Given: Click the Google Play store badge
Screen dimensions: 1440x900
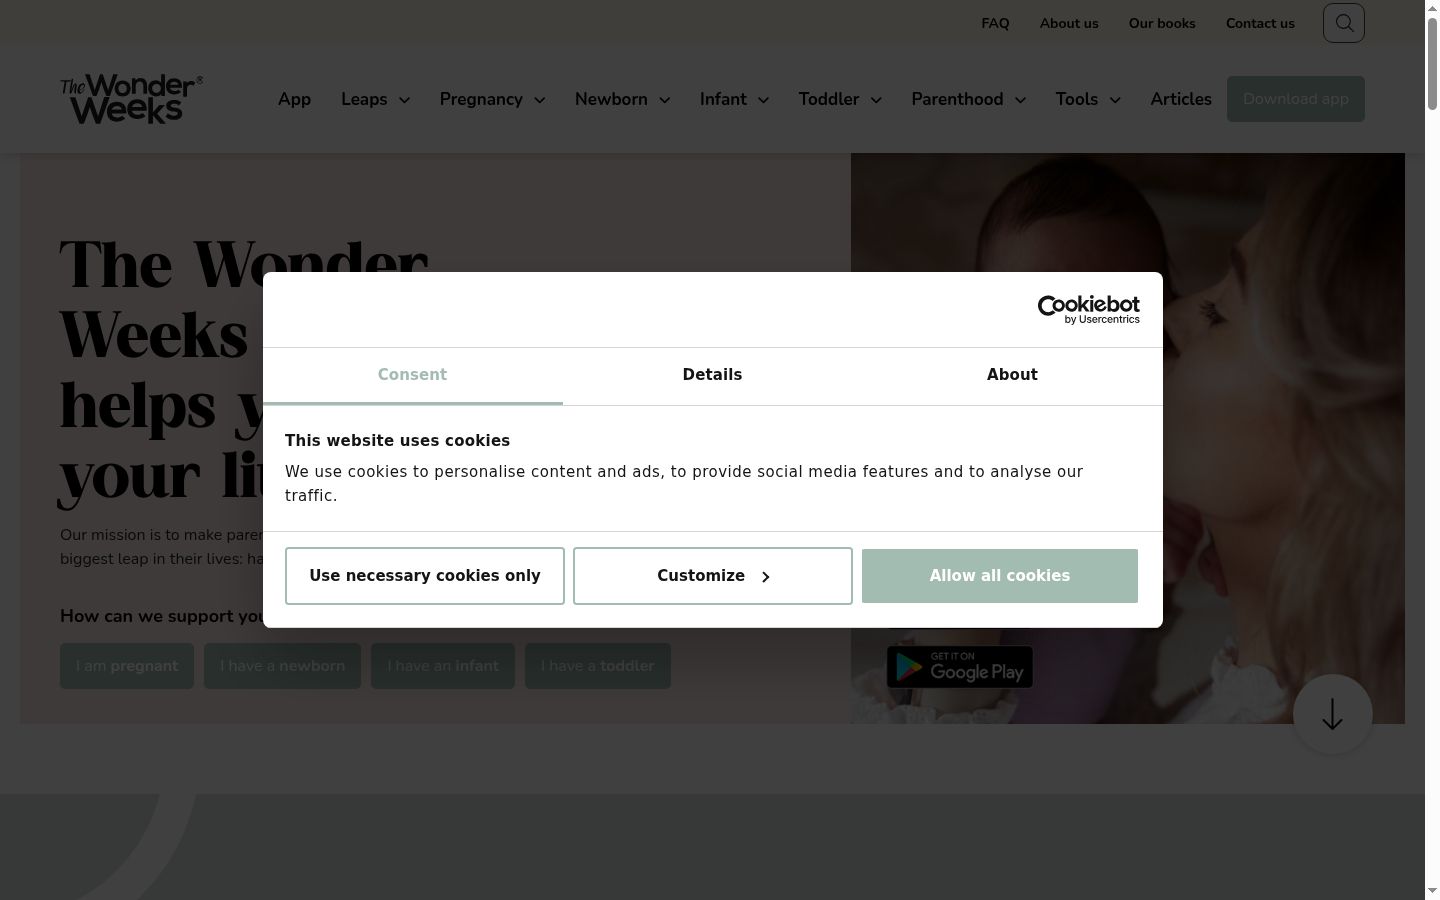Looking at the screenshot, I should click(960, 667).
